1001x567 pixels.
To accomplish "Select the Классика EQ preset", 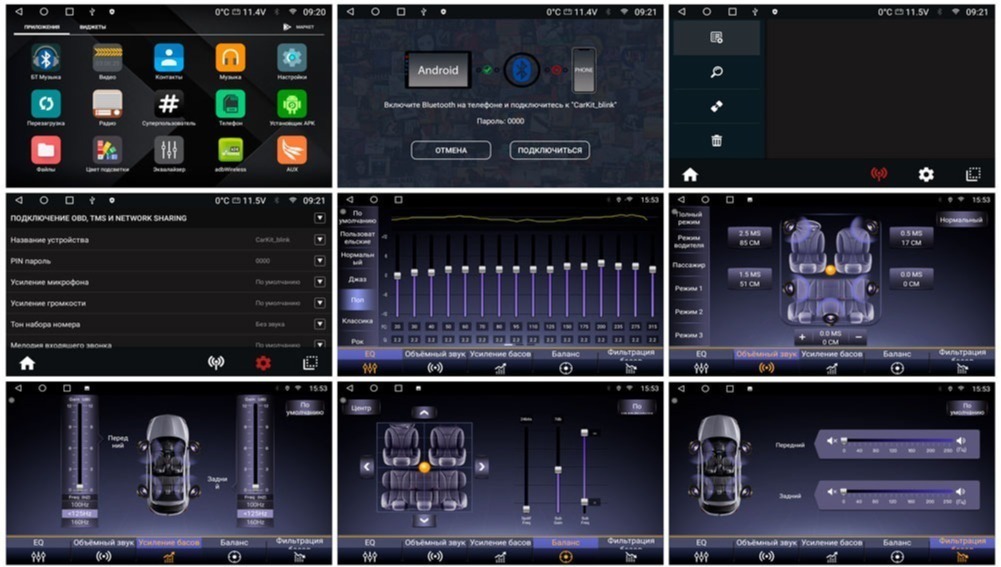I will click(358, 321).
